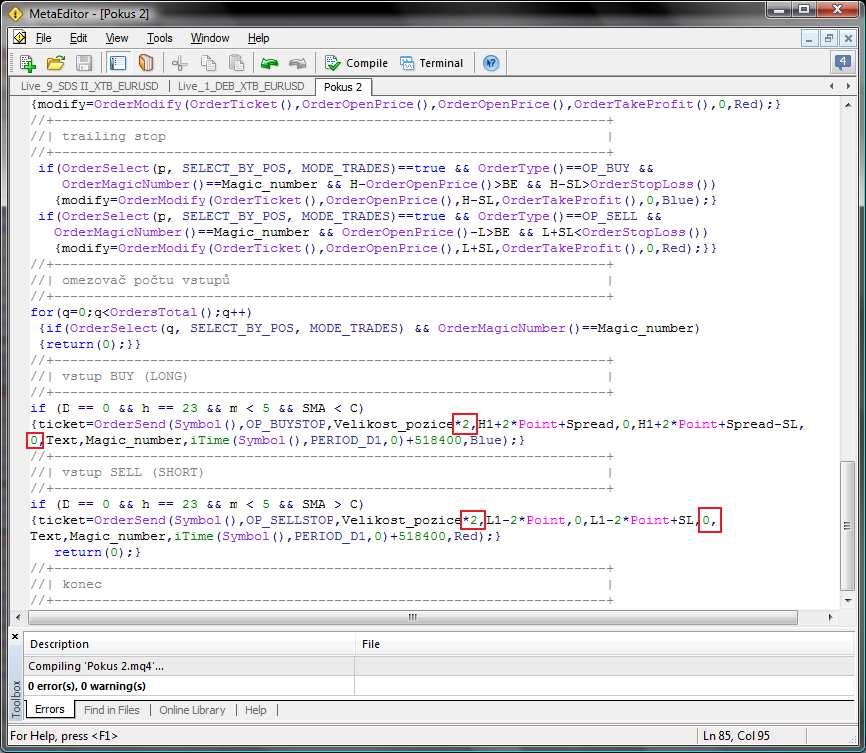Open the Dictionary book icon
The height and width of the screenshot is (753, 866).
pos(146,63)
